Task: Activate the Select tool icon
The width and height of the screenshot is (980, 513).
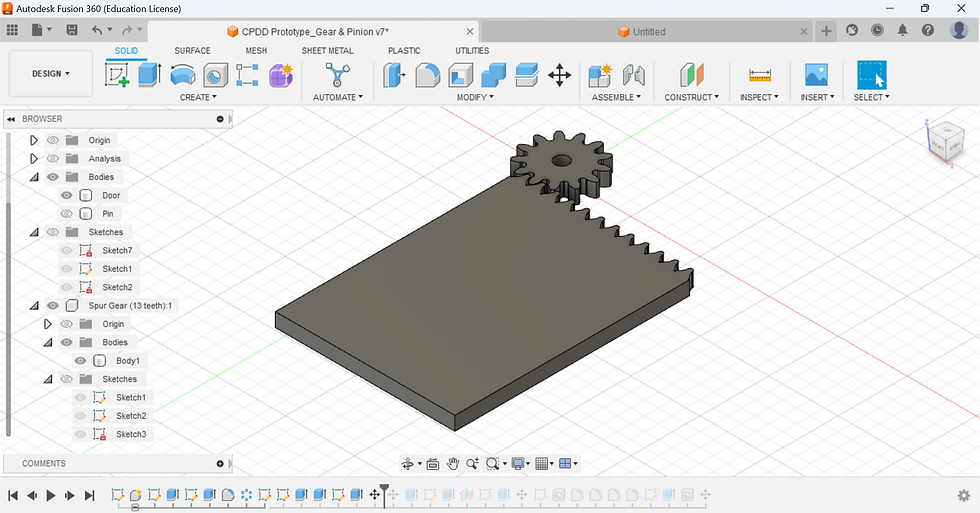Action: [x=871, y=76]
